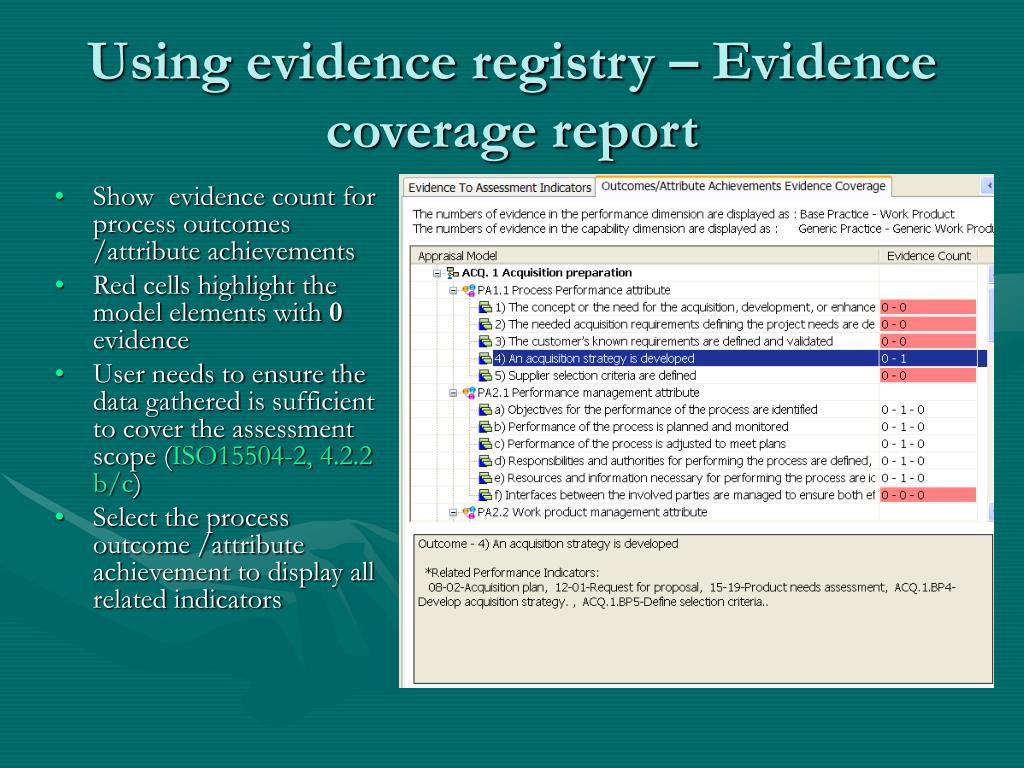Click red 0 - 0 - 0 cell for Interfaces
This screenshot has height=768, width=1024.
(x=928, y=495)
